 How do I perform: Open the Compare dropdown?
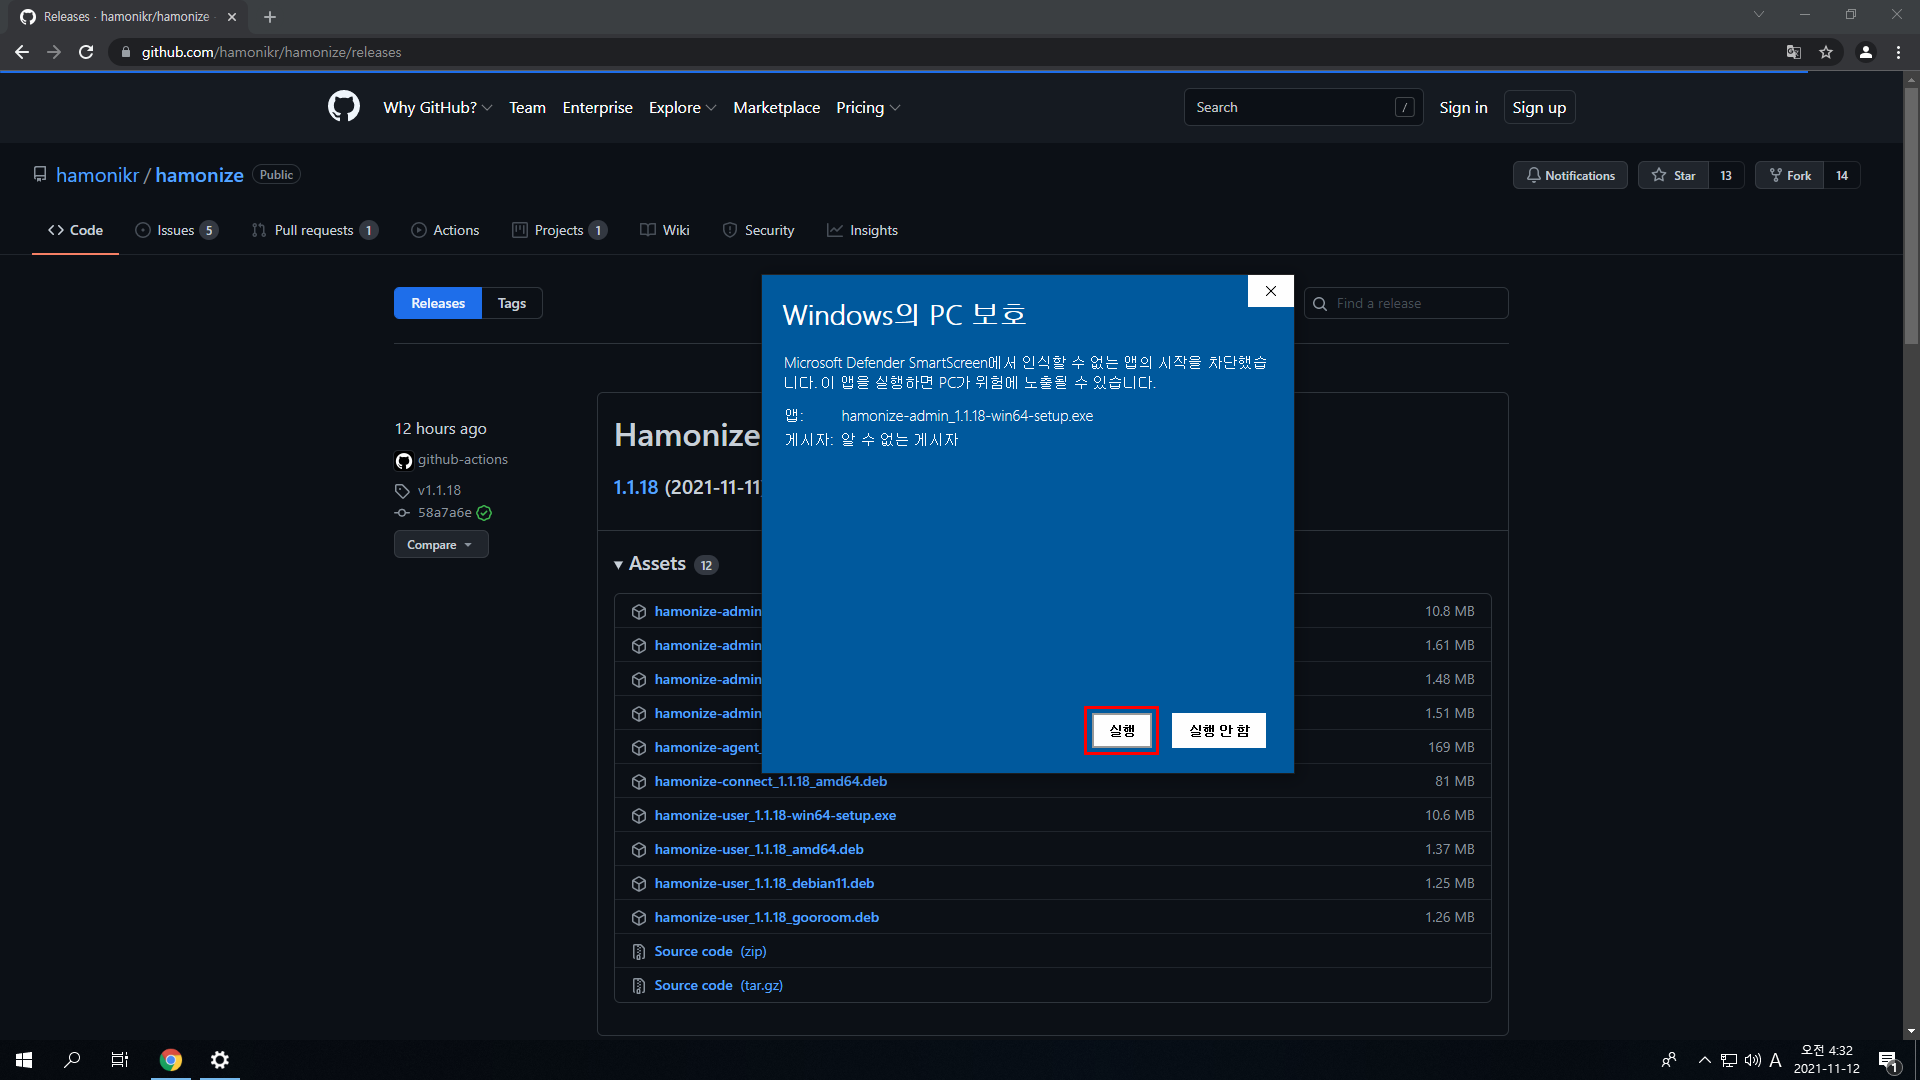click(441, 545)
